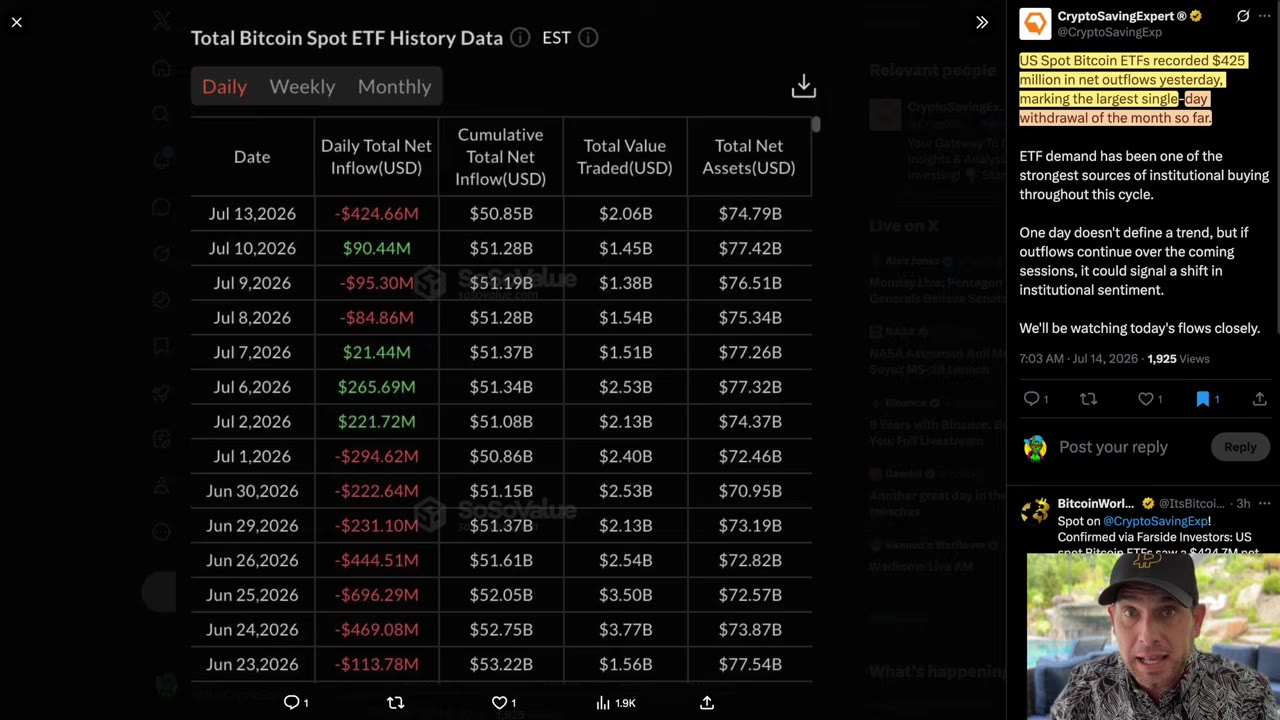Click the Grok icon in the post header
Viewport: 1280px width, 720px height.
click(1243, 16)
